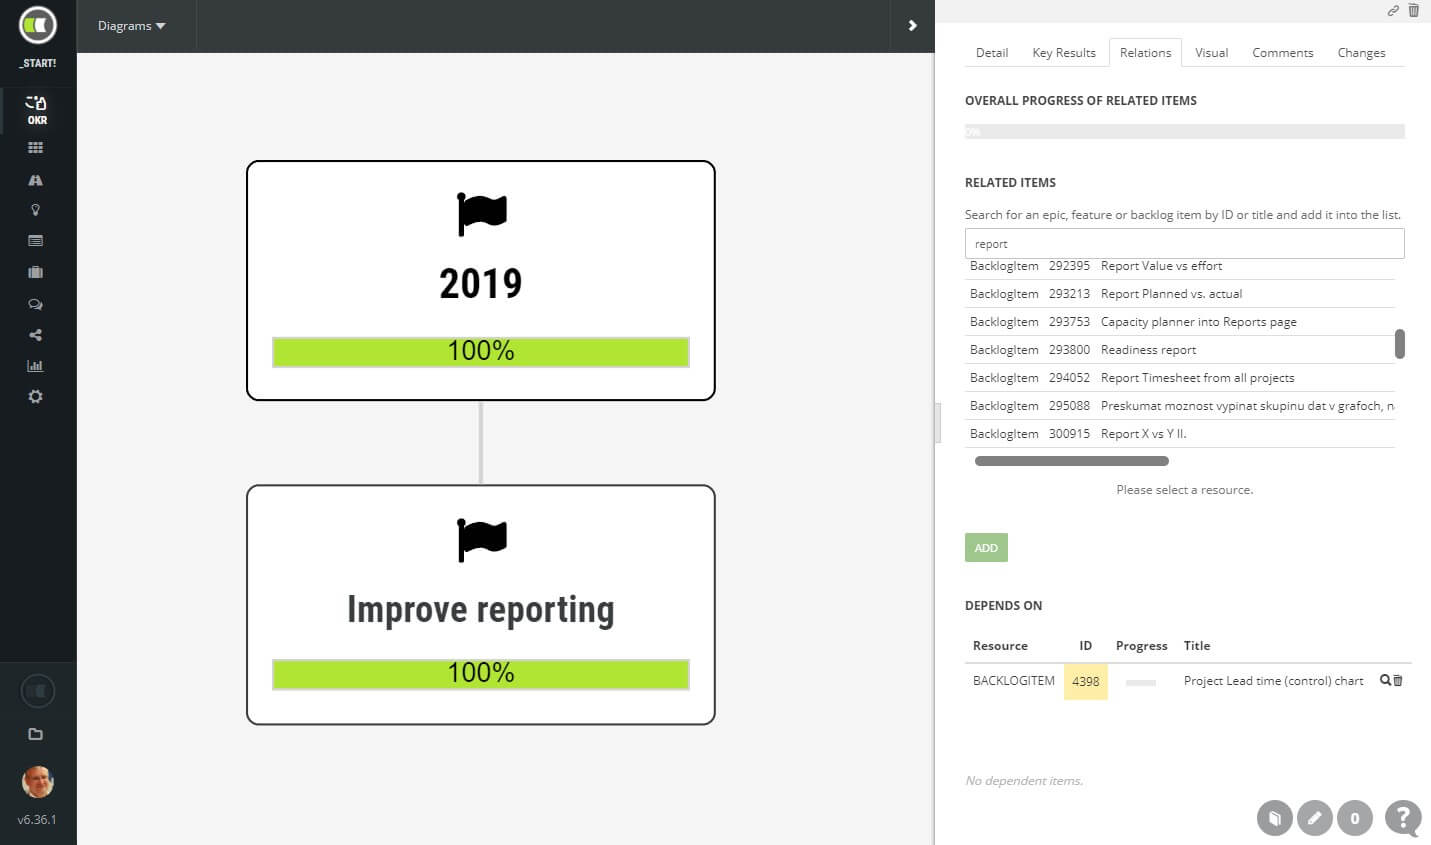
Task: Open the backlog list icon in sidebar
Action: click(36, 241)
